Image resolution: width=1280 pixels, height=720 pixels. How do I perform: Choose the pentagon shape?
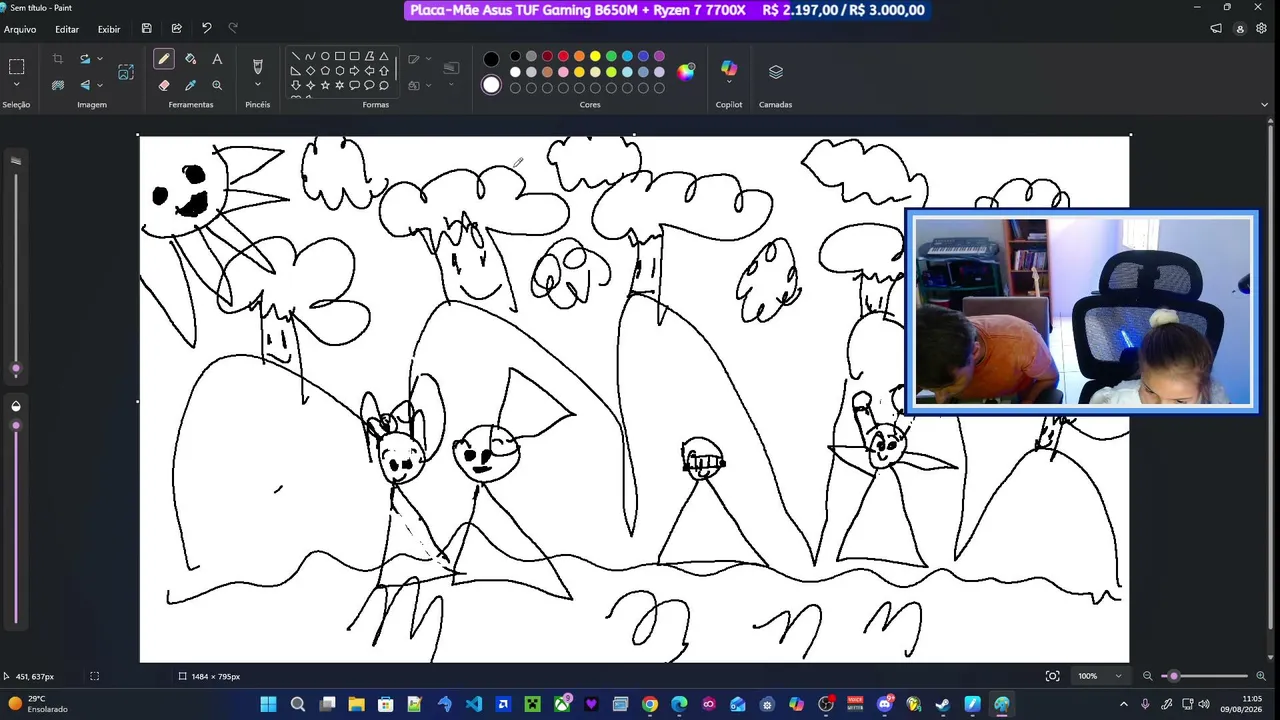[325, 71]
